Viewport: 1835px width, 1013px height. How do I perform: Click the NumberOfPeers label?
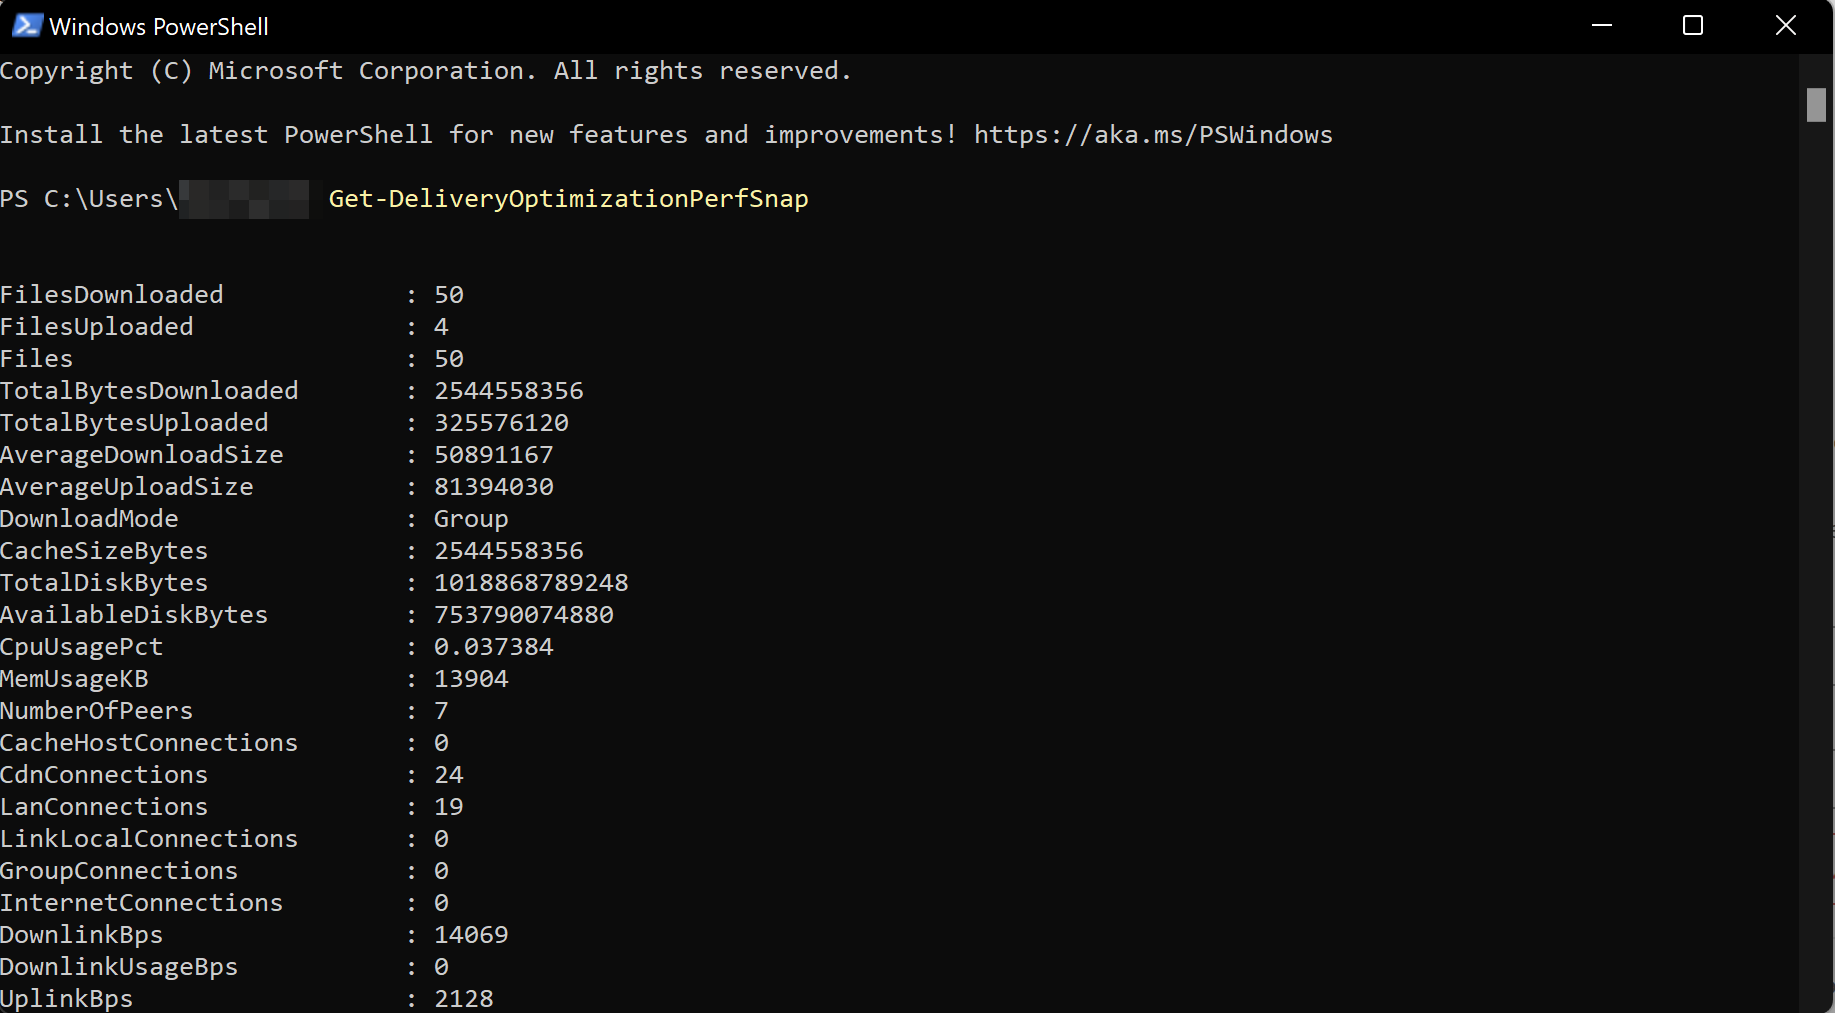tap(97, 711)
